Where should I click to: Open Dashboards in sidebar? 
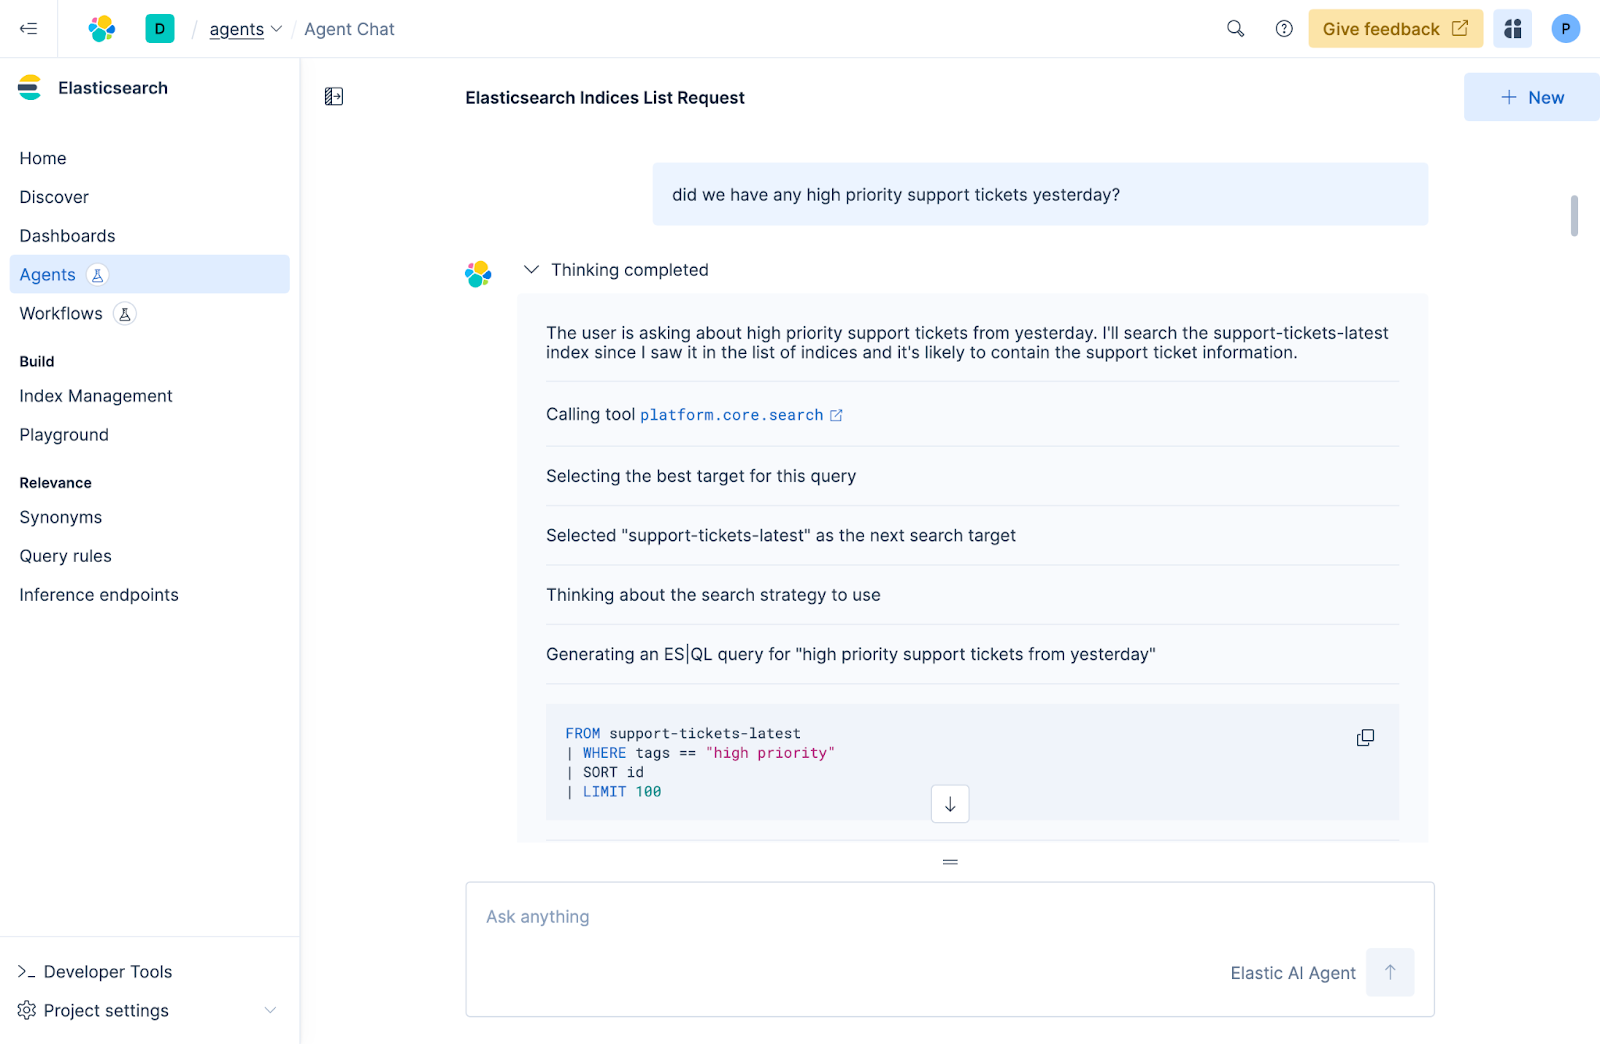(67, 236)
